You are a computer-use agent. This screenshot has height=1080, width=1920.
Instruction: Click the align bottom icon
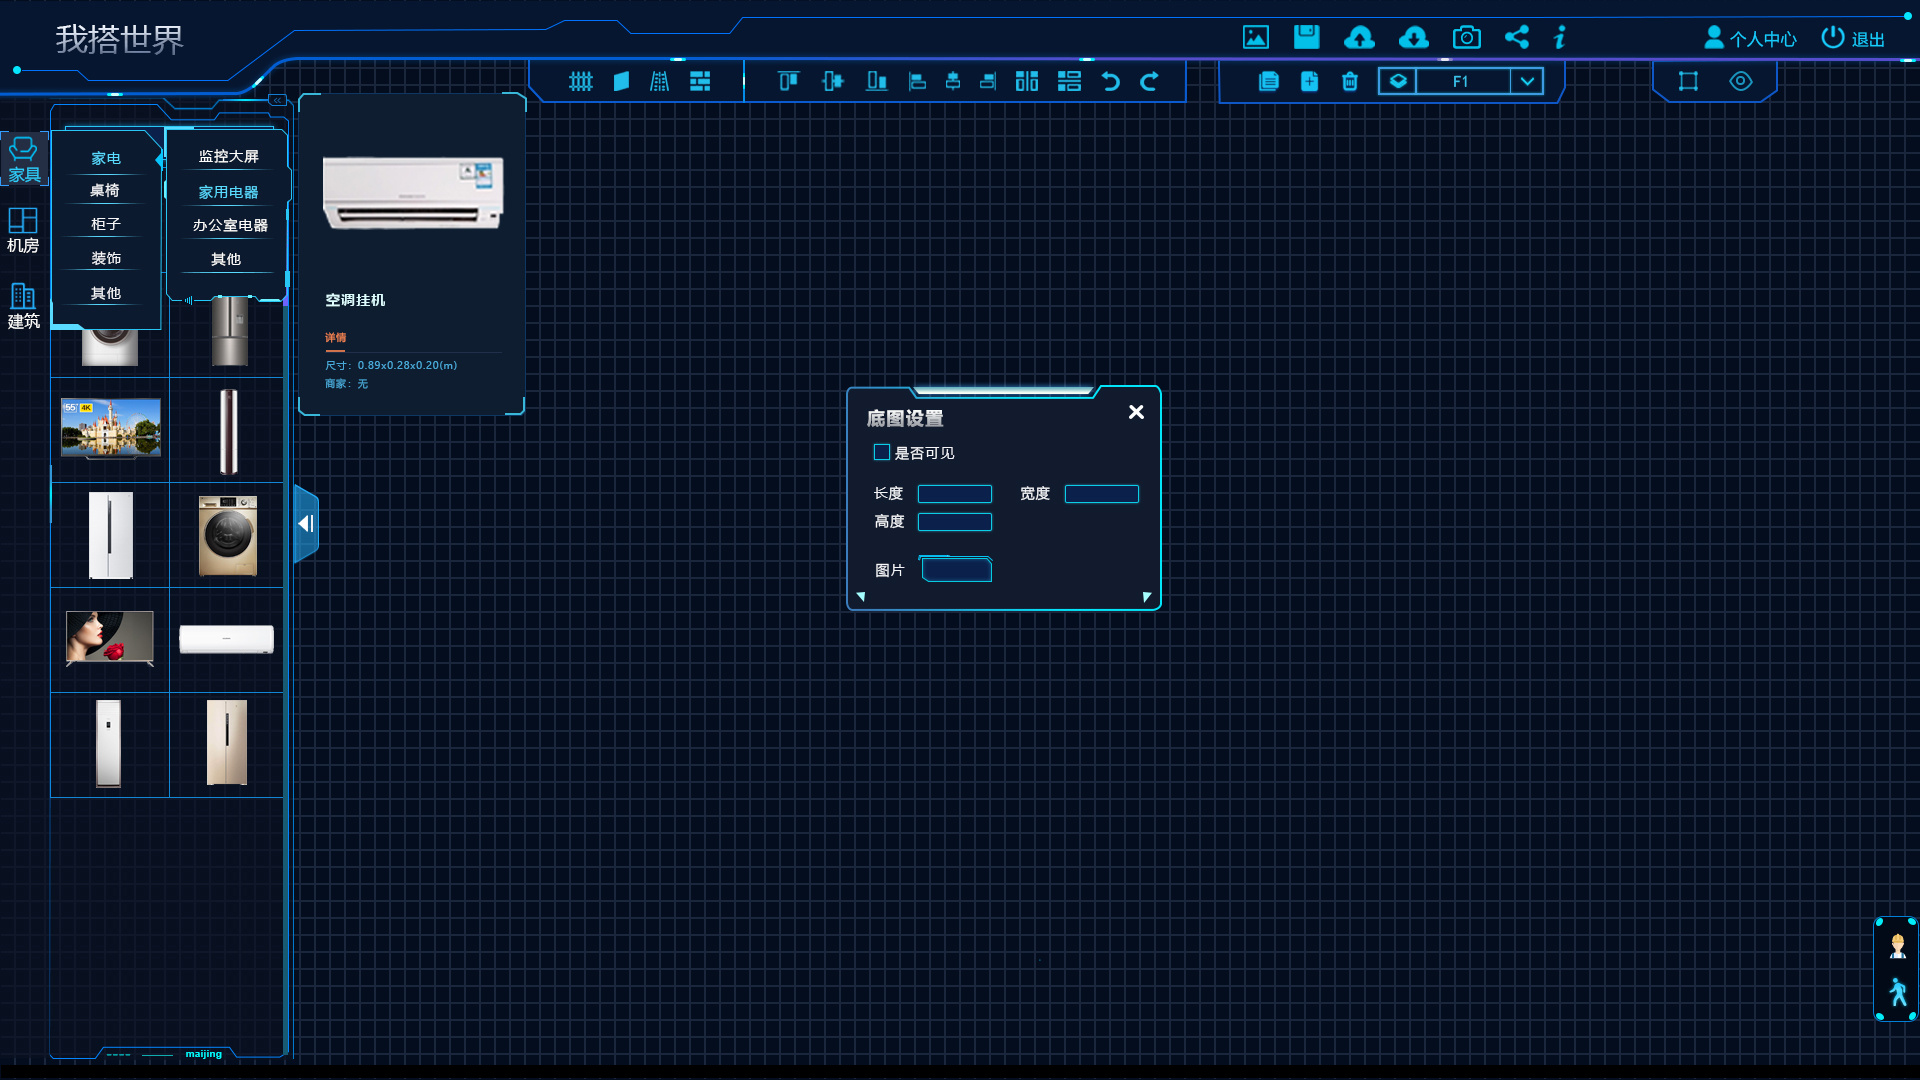877,81
